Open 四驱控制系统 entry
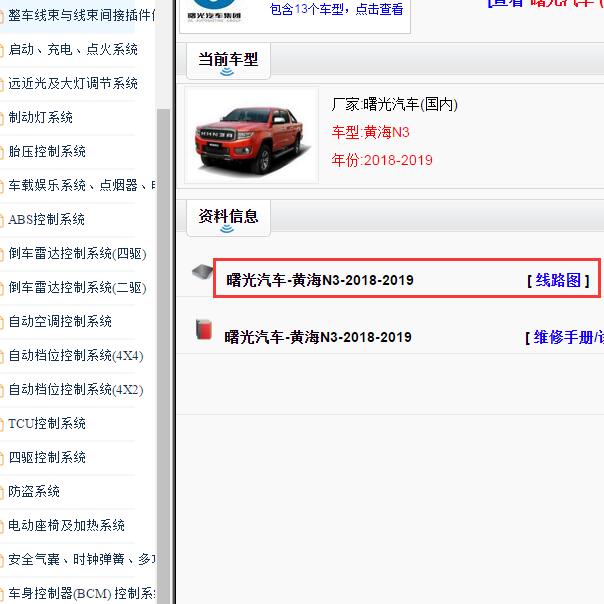 pyautogui.click(x=47, y=457)
